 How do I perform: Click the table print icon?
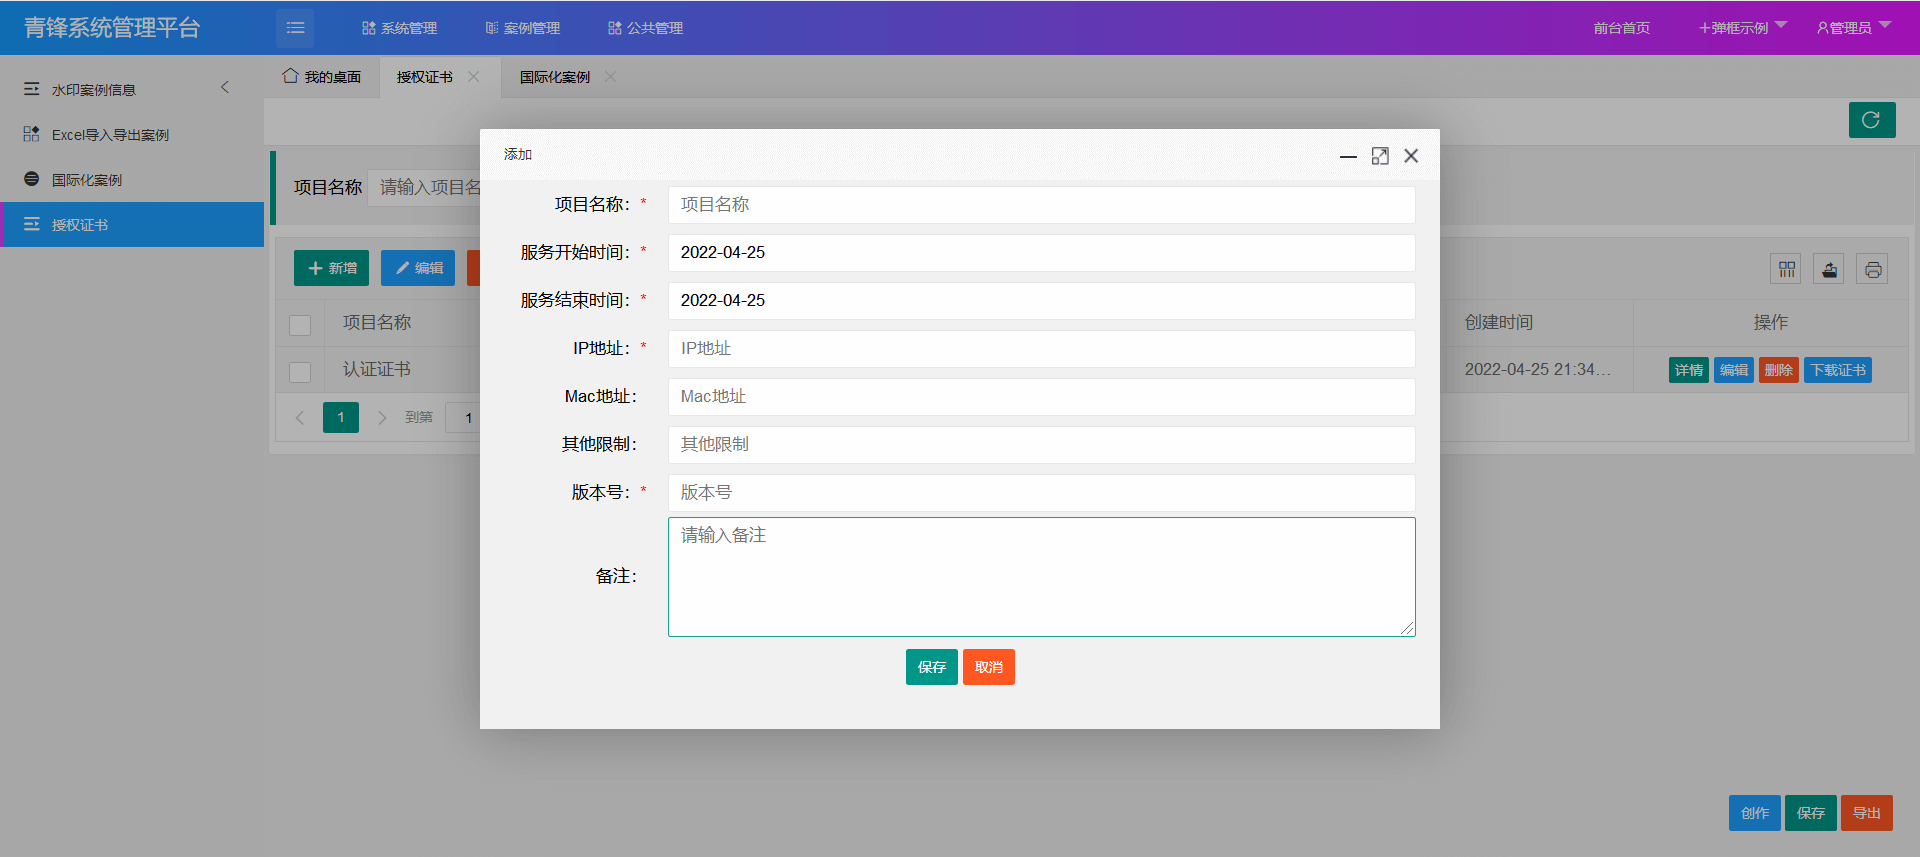1873,269
